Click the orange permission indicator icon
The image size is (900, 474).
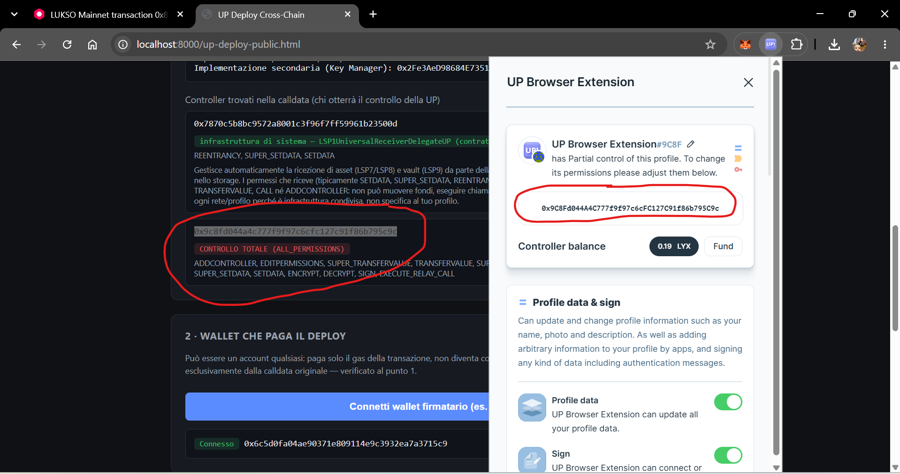pos(738,158)
